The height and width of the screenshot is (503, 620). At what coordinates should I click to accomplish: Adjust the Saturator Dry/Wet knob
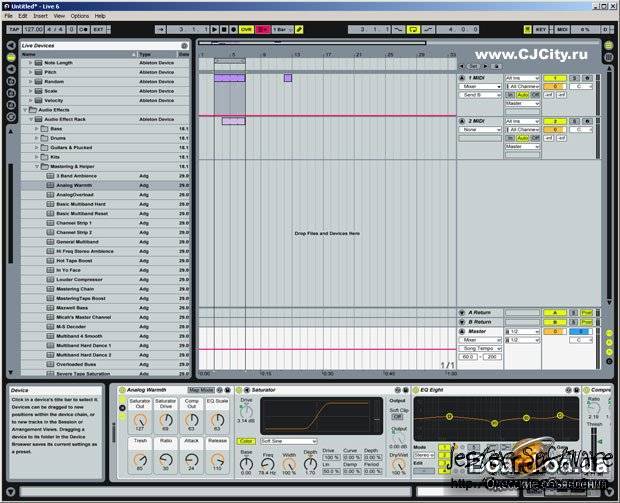399,464
